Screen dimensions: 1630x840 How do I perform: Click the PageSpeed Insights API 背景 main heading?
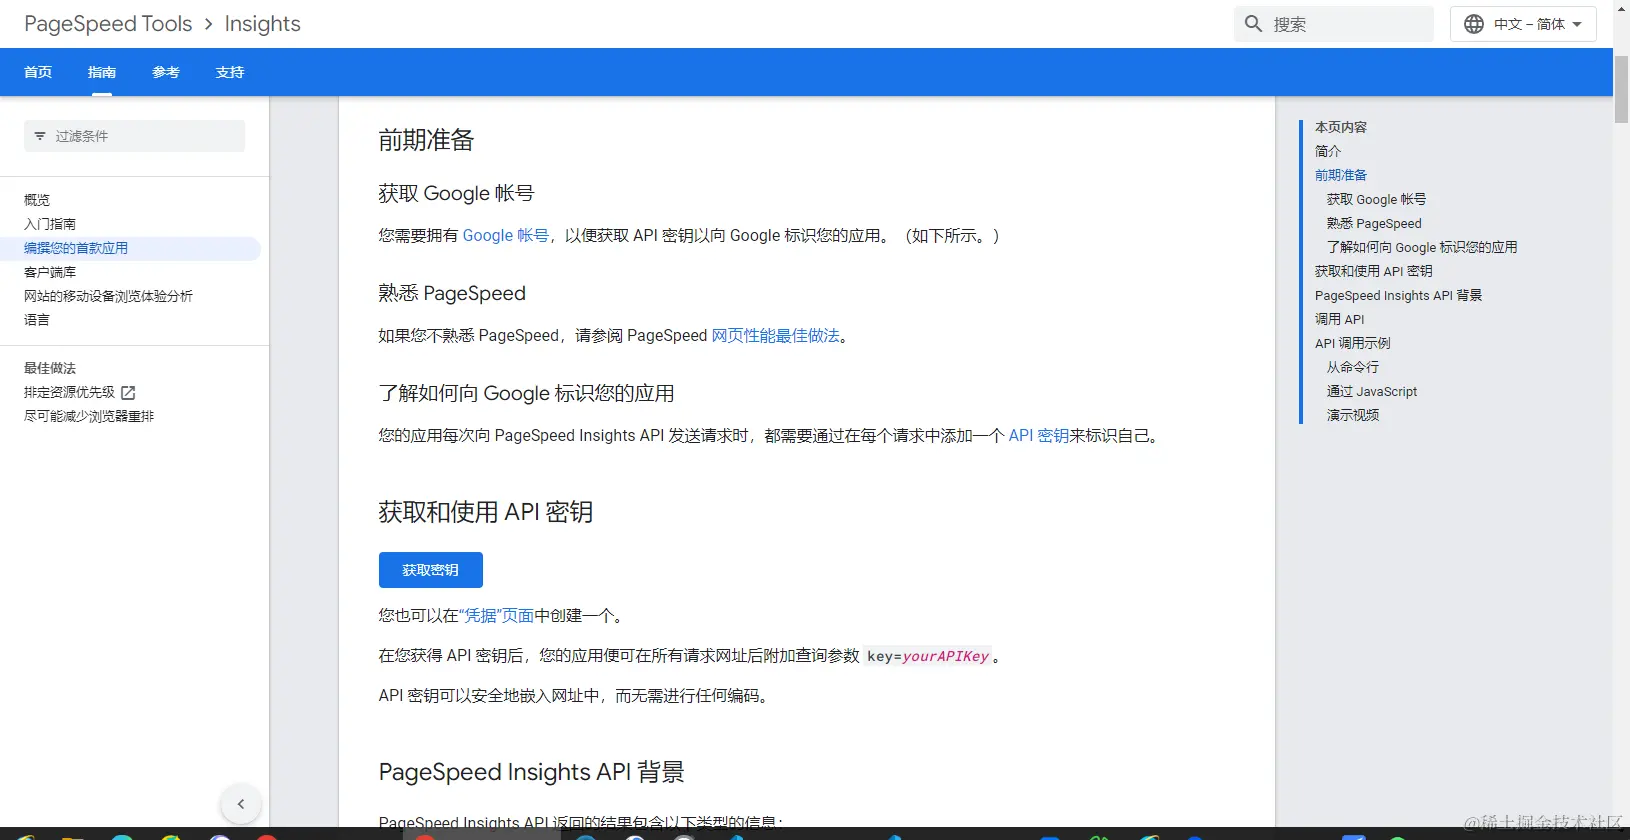[x=532, y=772]
